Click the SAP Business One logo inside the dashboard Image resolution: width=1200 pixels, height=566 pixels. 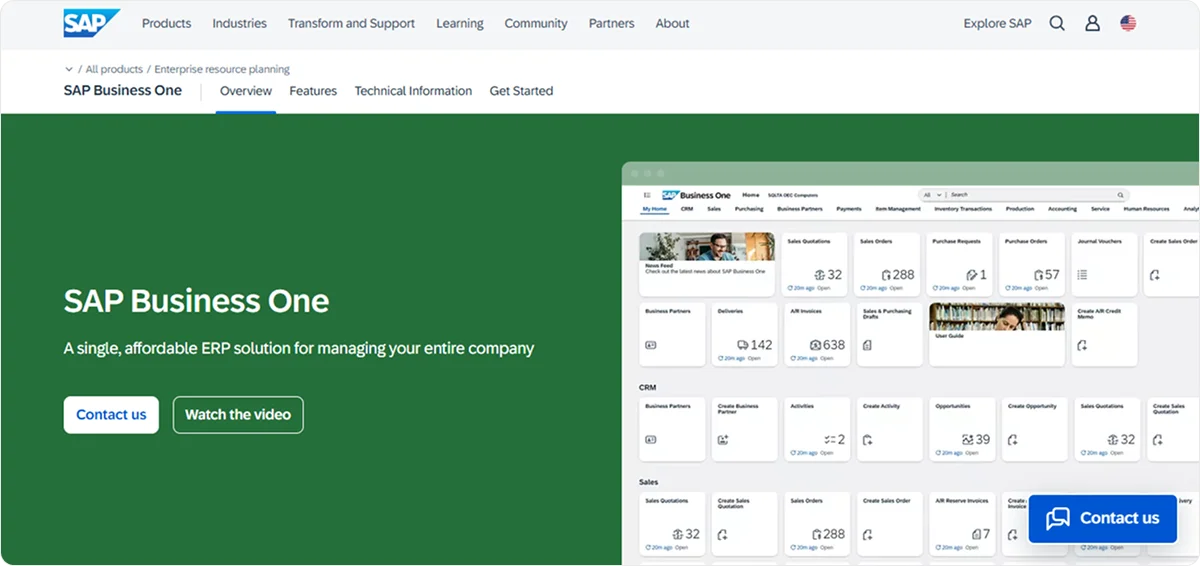click(696, 195)
